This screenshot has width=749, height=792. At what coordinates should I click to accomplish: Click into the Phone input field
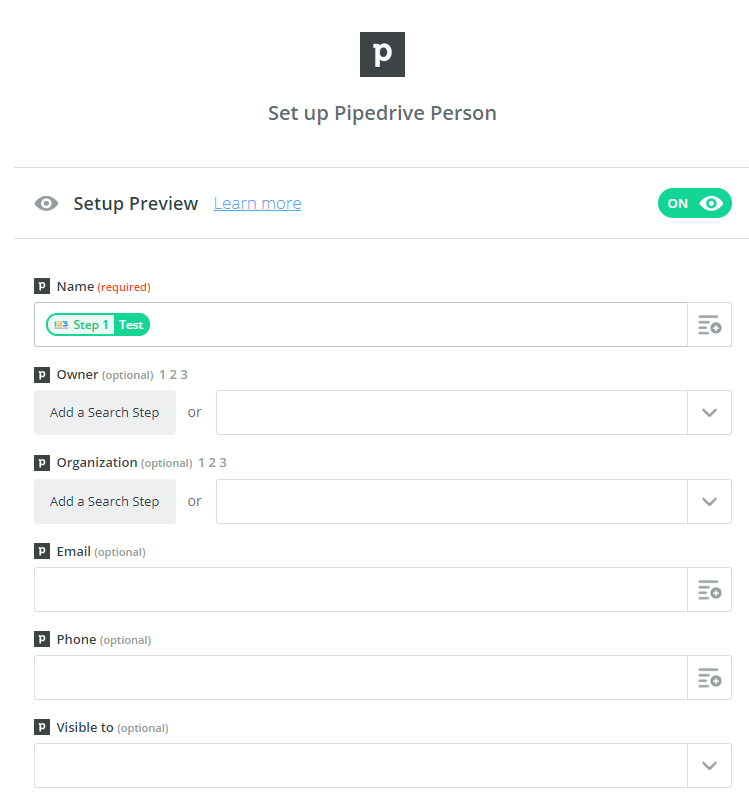pos(360,678)
